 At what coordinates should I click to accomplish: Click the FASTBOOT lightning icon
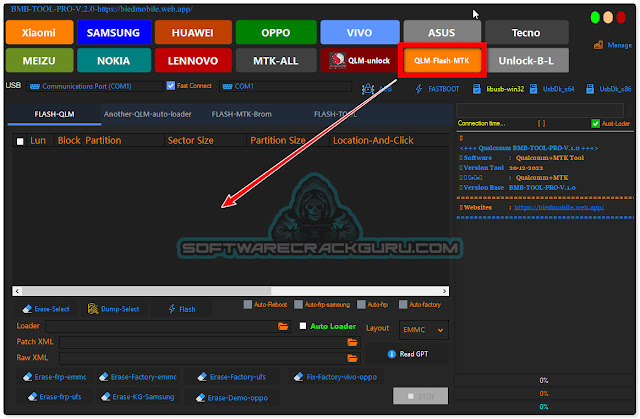(x=419, y=89)
